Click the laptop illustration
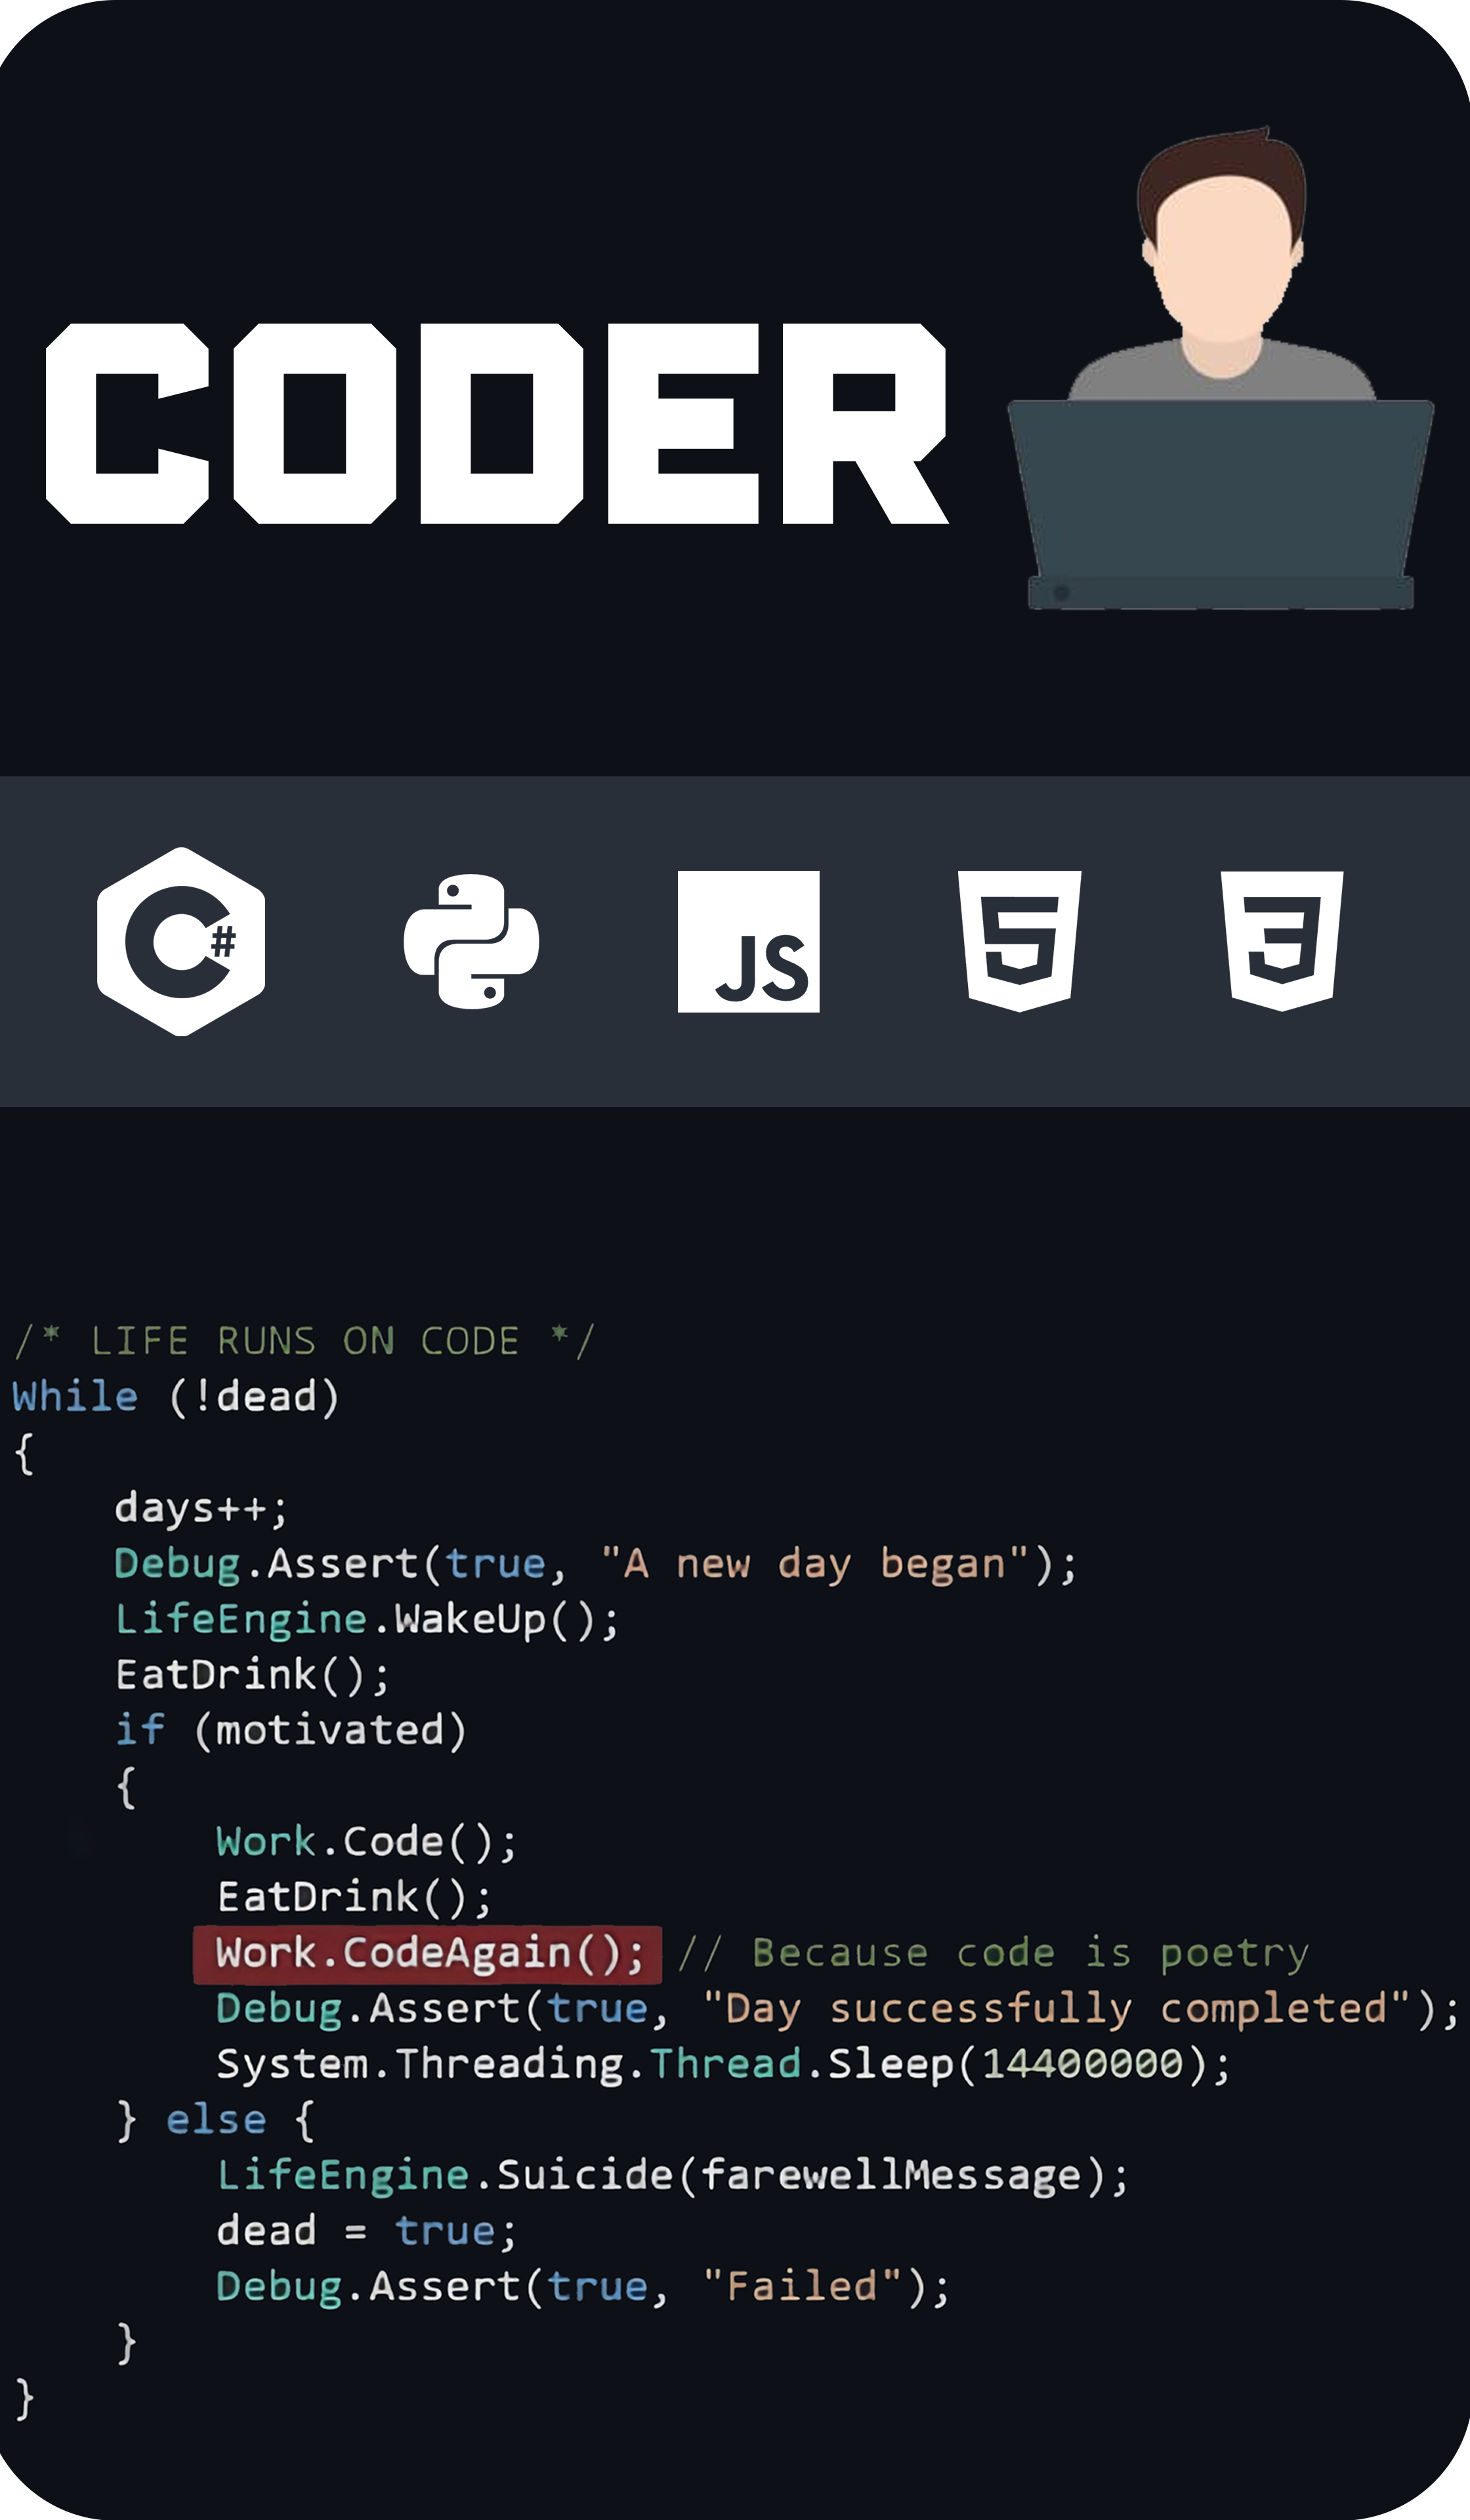The image size is (1470, 2520). (1220, 500)
